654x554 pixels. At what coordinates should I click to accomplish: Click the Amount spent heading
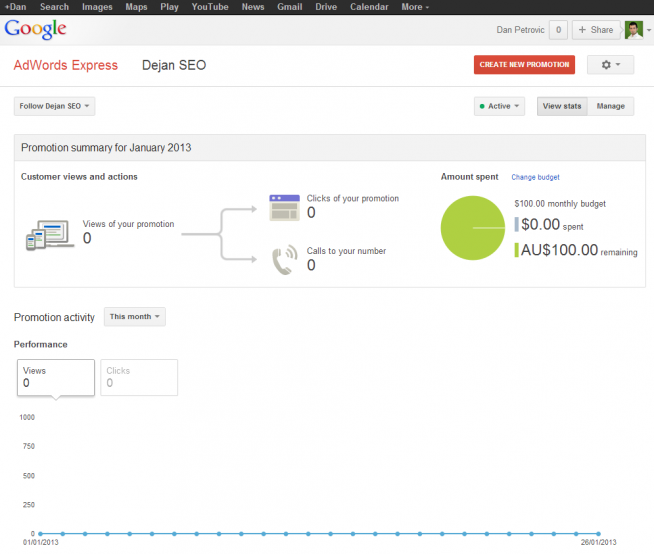(470, 177)
